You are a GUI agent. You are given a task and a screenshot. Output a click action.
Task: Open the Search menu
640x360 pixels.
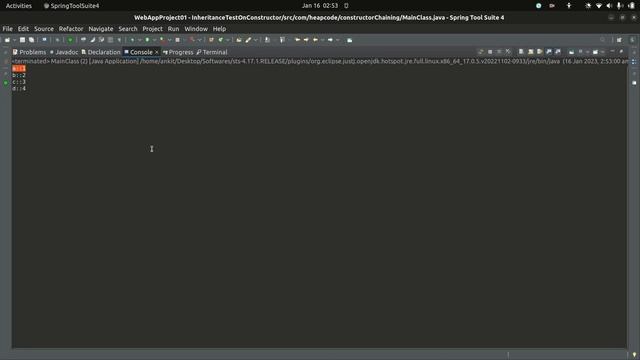click(128, 29)
